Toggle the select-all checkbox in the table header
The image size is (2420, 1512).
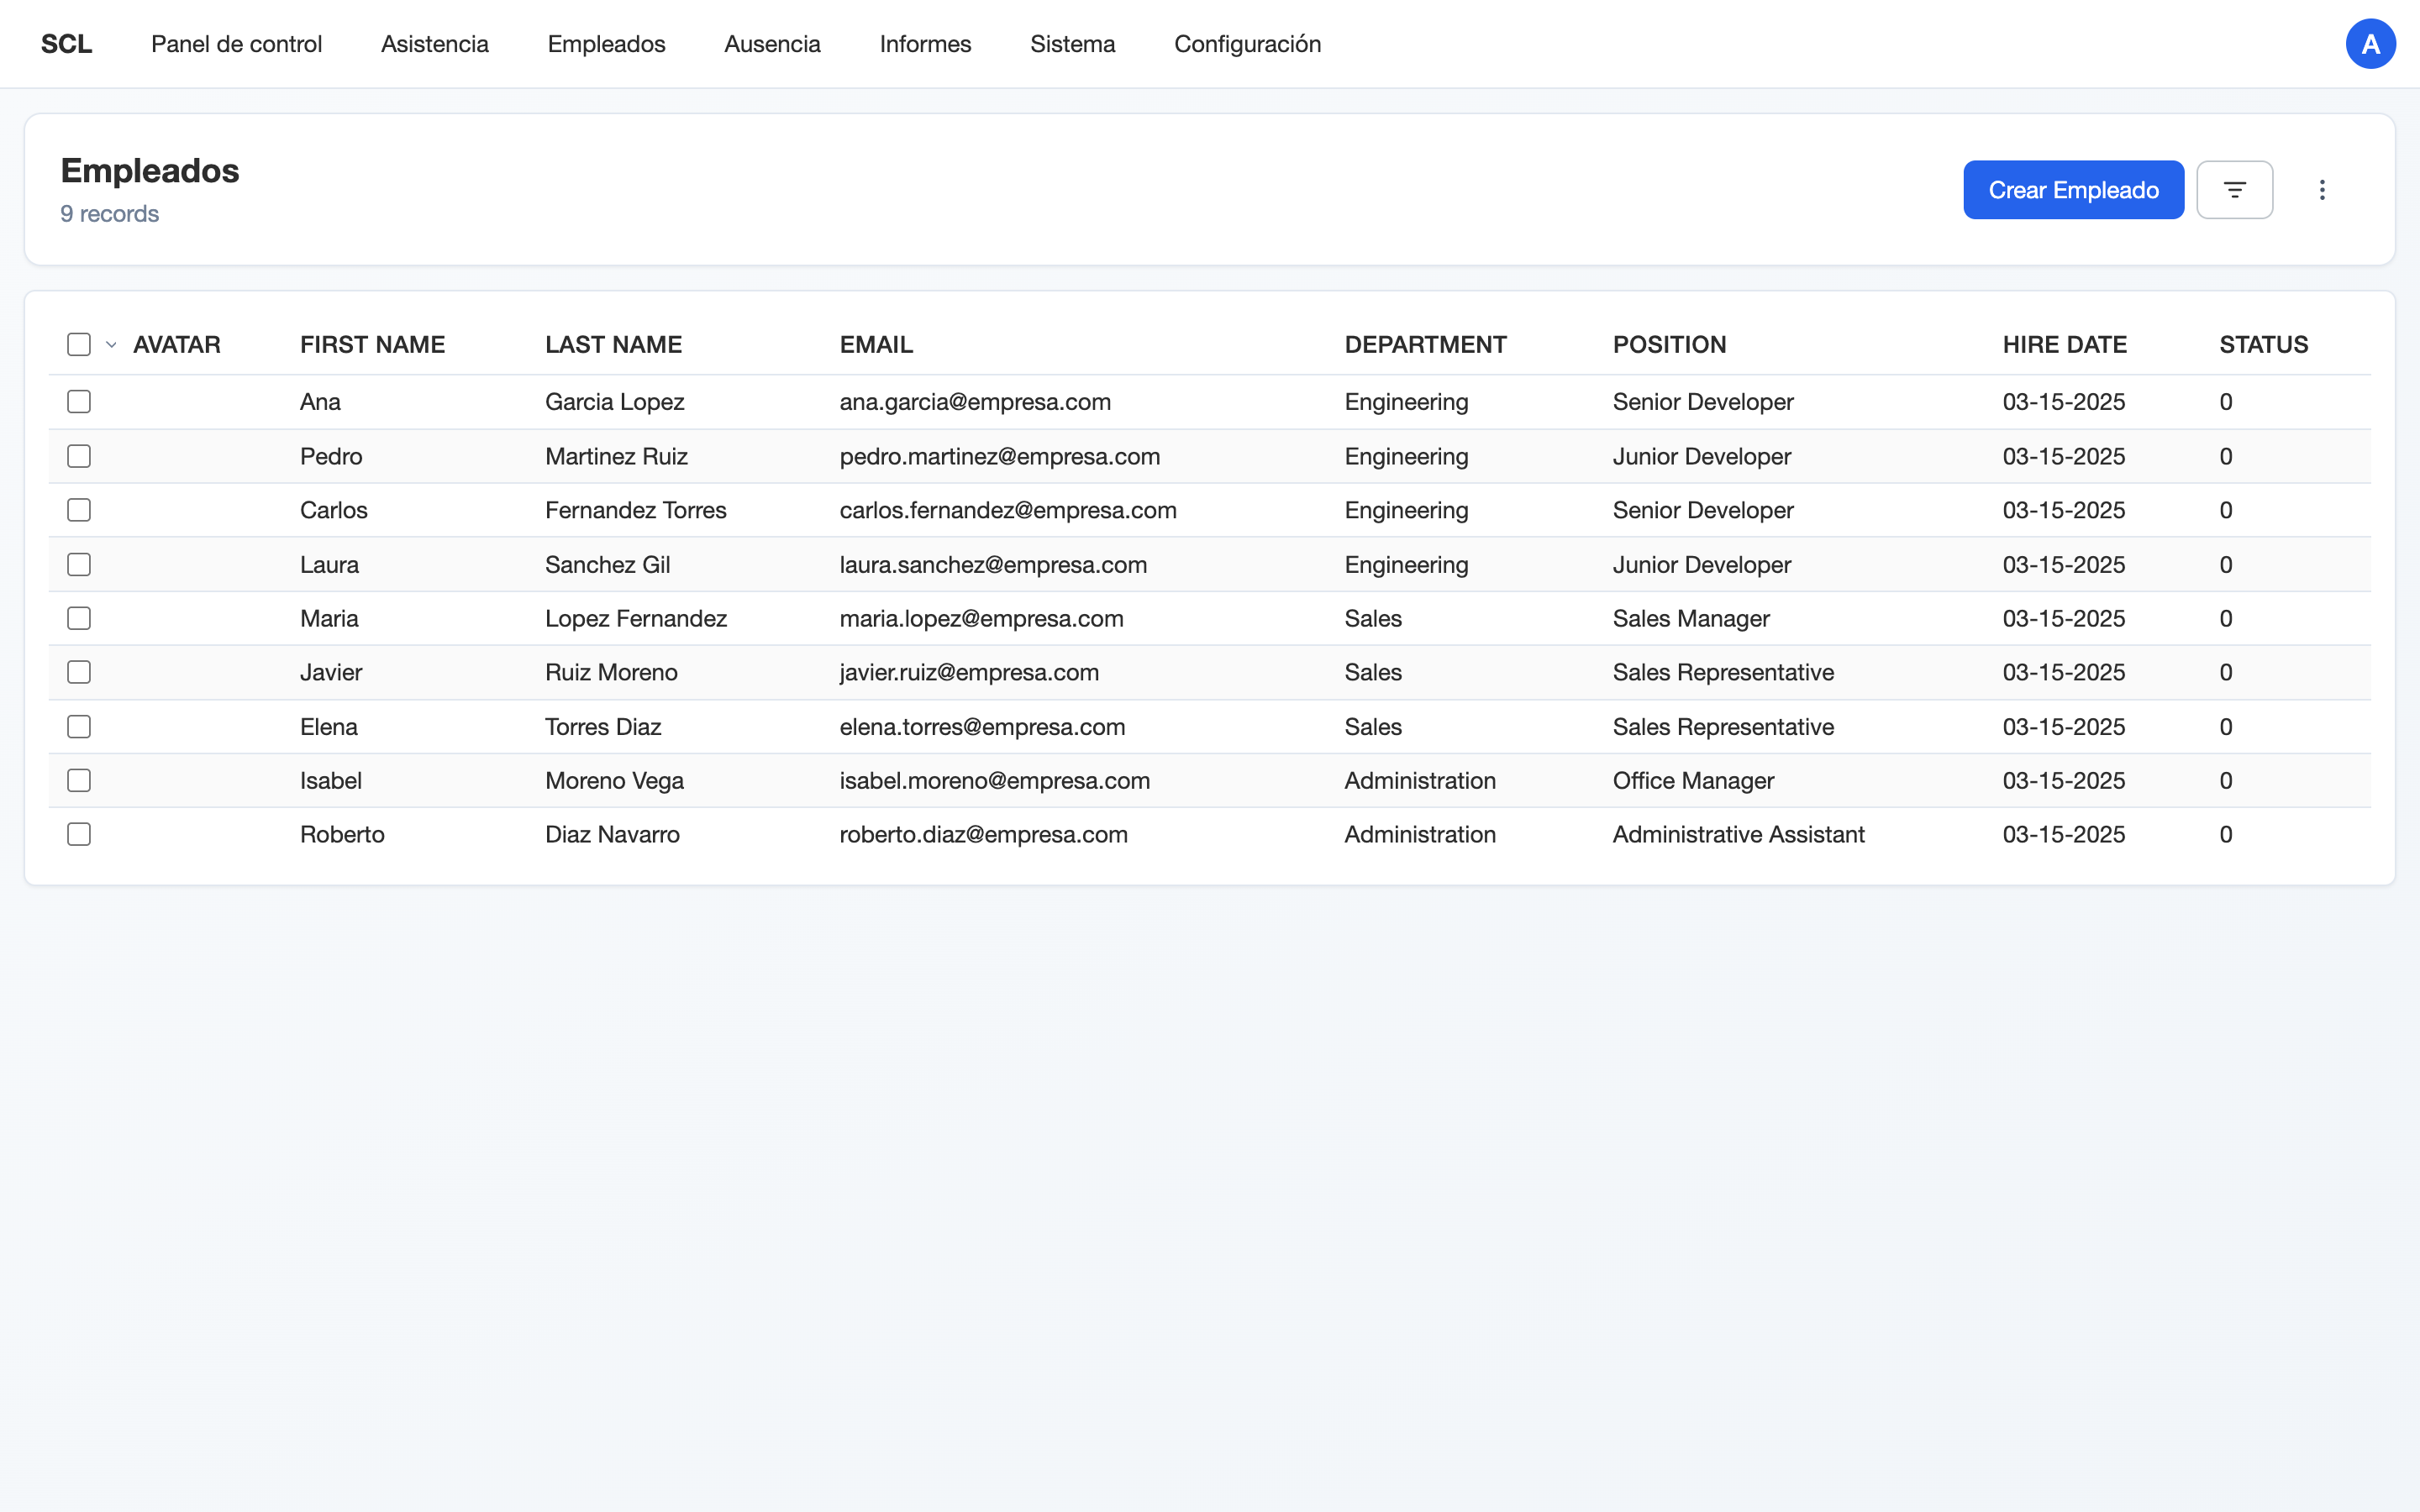click(78, 344)
